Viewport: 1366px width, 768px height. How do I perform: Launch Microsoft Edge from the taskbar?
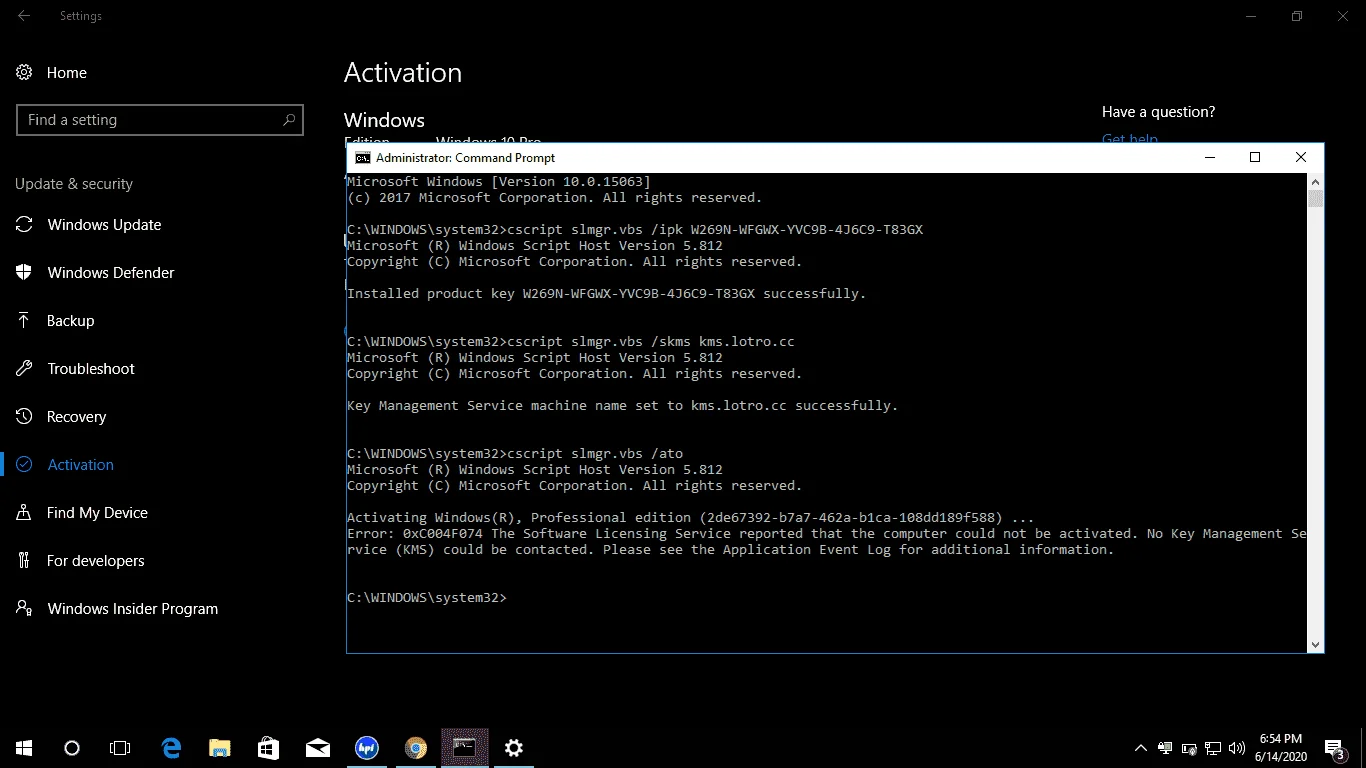171,748
